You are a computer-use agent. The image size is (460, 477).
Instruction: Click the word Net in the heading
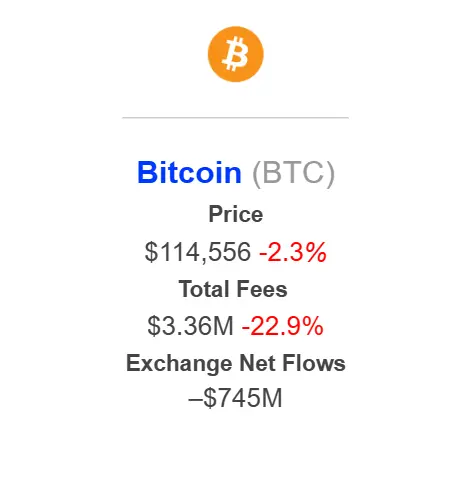click(257, 363)
